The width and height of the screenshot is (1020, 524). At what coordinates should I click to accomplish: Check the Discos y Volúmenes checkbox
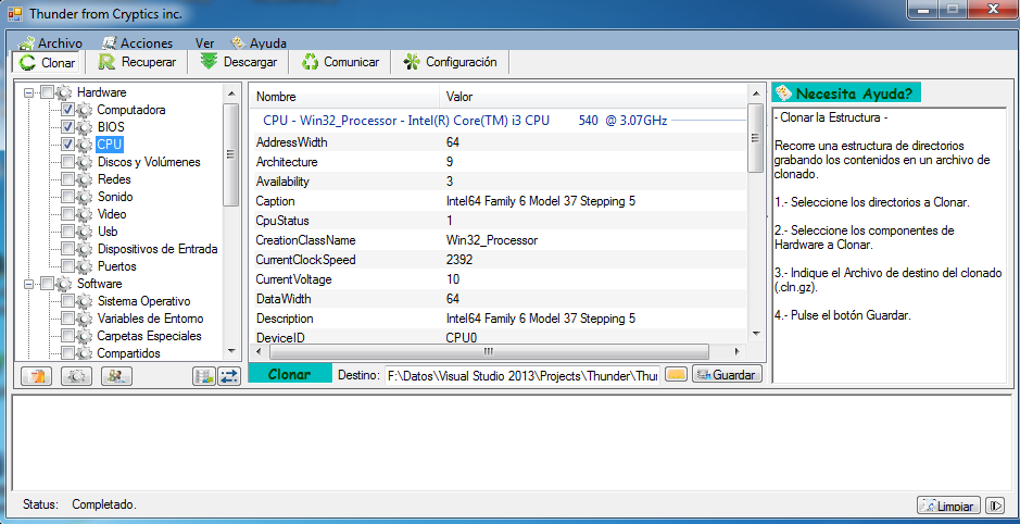(68, 162)
